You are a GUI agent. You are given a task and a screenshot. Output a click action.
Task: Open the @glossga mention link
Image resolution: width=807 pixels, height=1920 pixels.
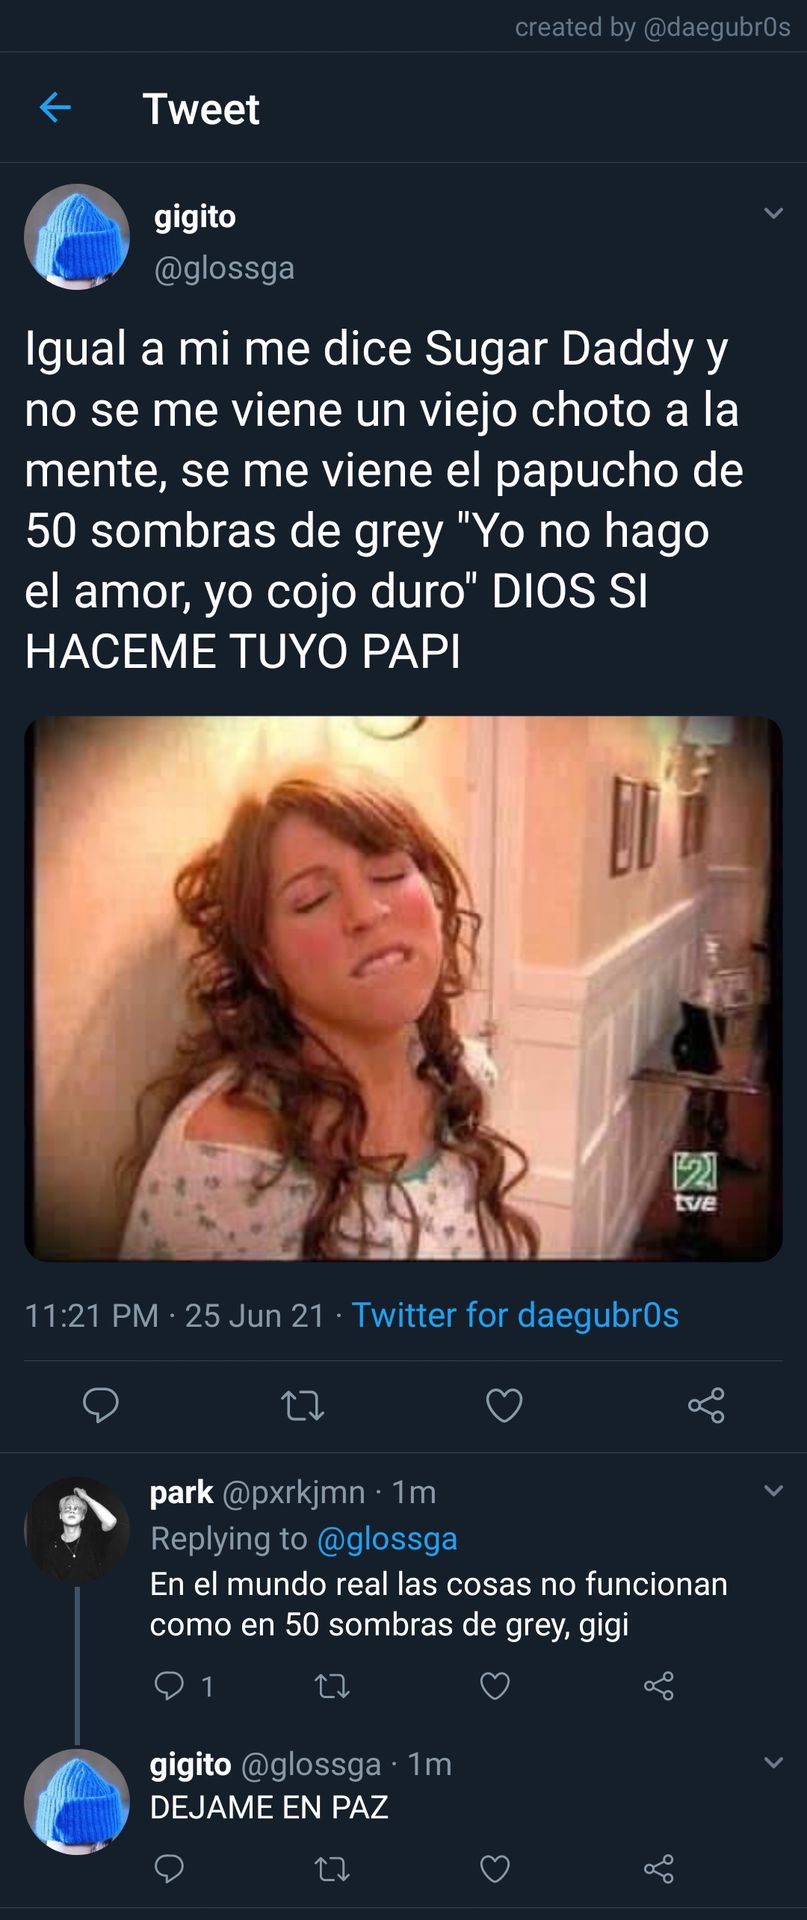click(x=387, y=1538)
